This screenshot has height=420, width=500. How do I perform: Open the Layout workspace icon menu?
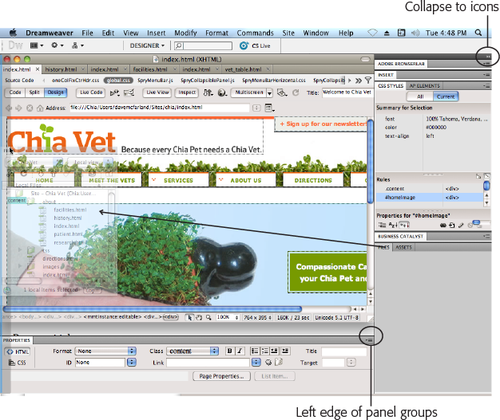click(x=36, y=45)
